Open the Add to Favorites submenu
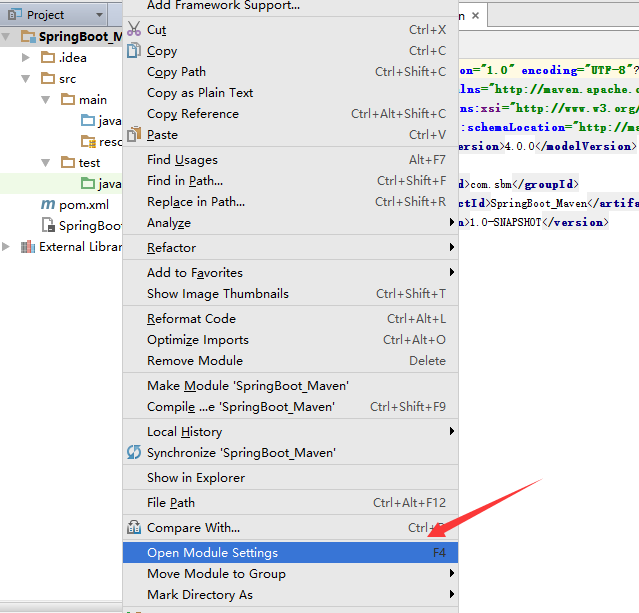The image size is (639, 613). point(290,272)
